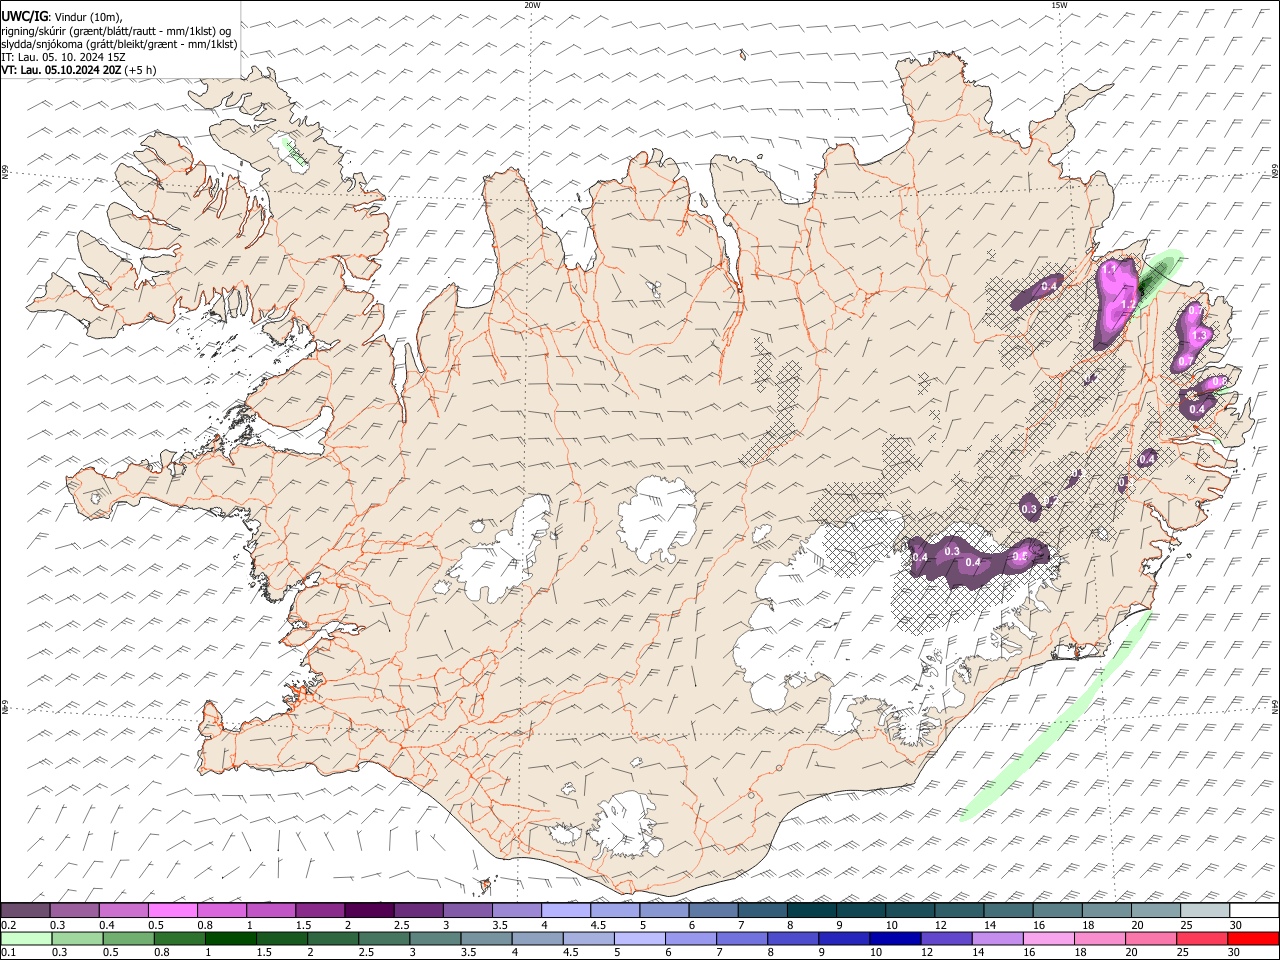Click the dark teal 8 snow legend swatch

(x=812, y=911)
